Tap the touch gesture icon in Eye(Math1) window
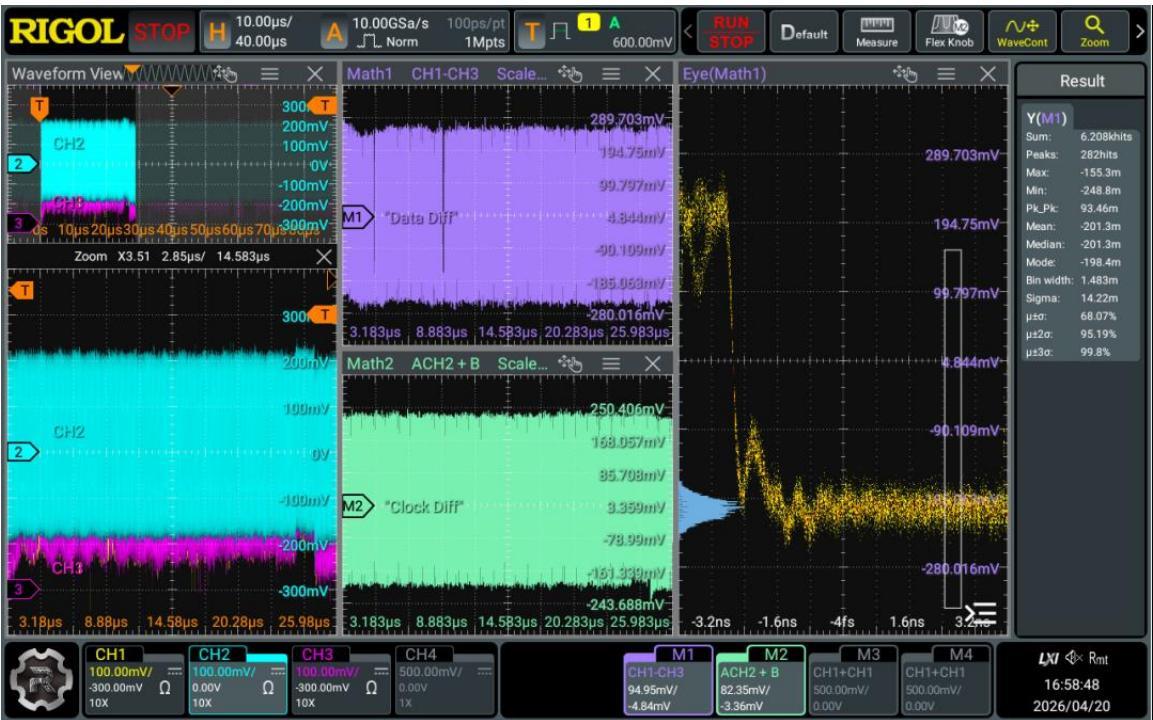1153x720 pixels. point(905,74)
